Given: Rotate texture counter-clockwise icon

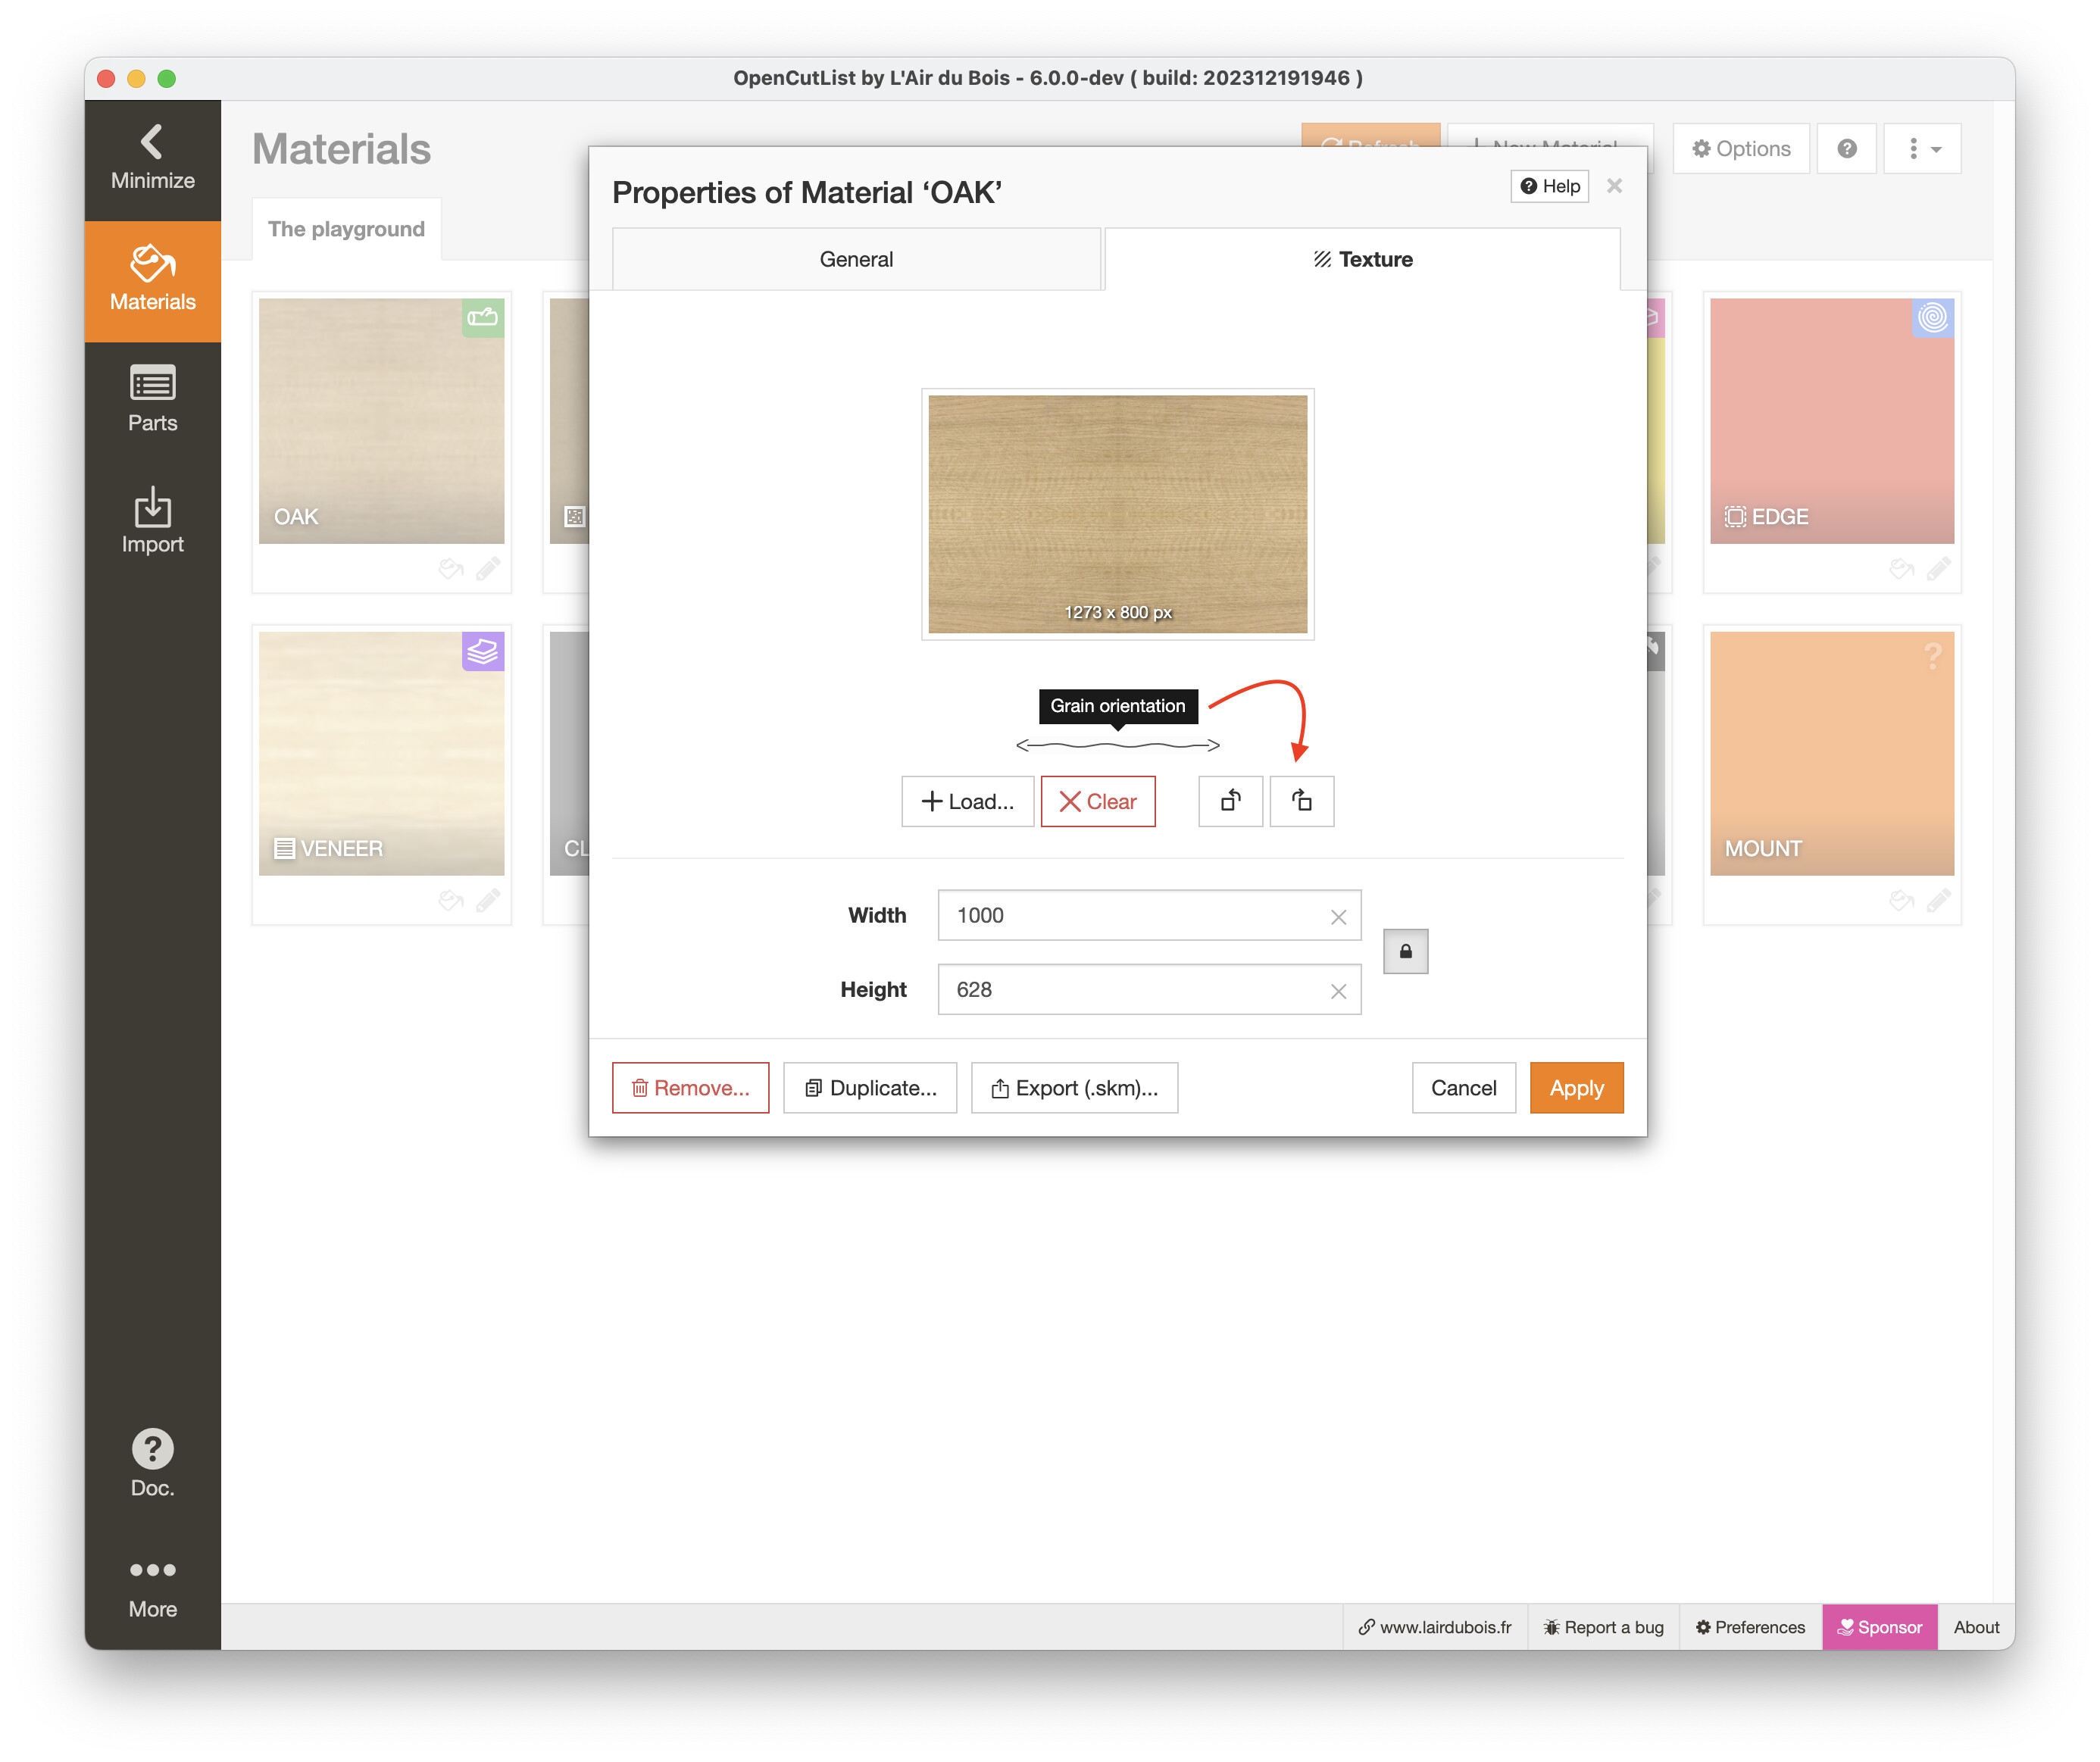Looking at the screenshot, I should 1230,801.
